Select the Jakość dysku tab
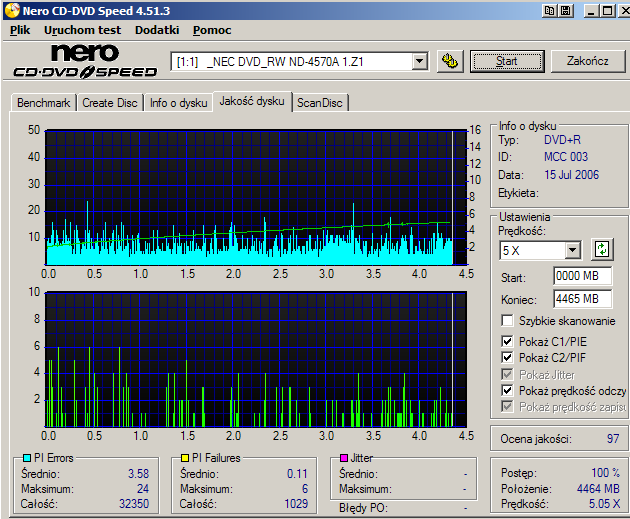 [252, 101]
